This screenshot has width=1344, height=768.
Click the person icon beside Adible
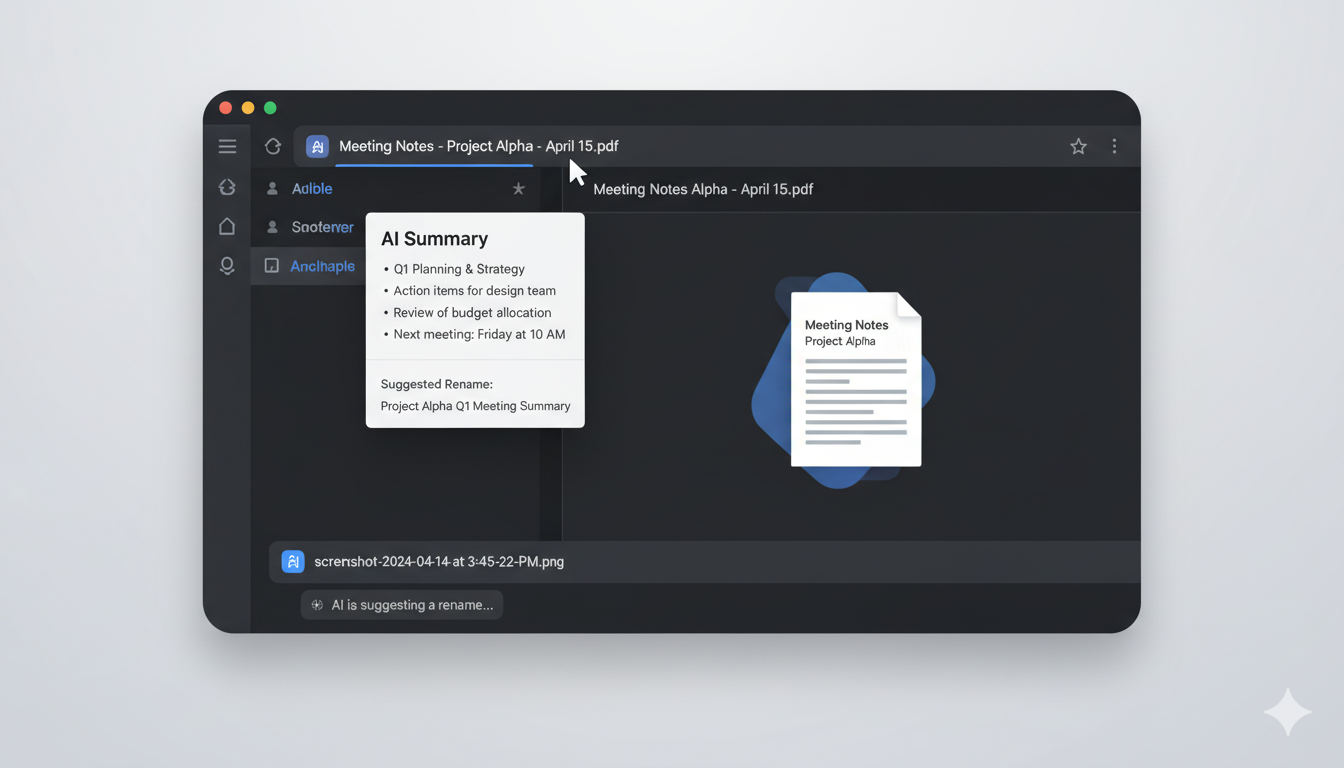(x=272, y=188)
